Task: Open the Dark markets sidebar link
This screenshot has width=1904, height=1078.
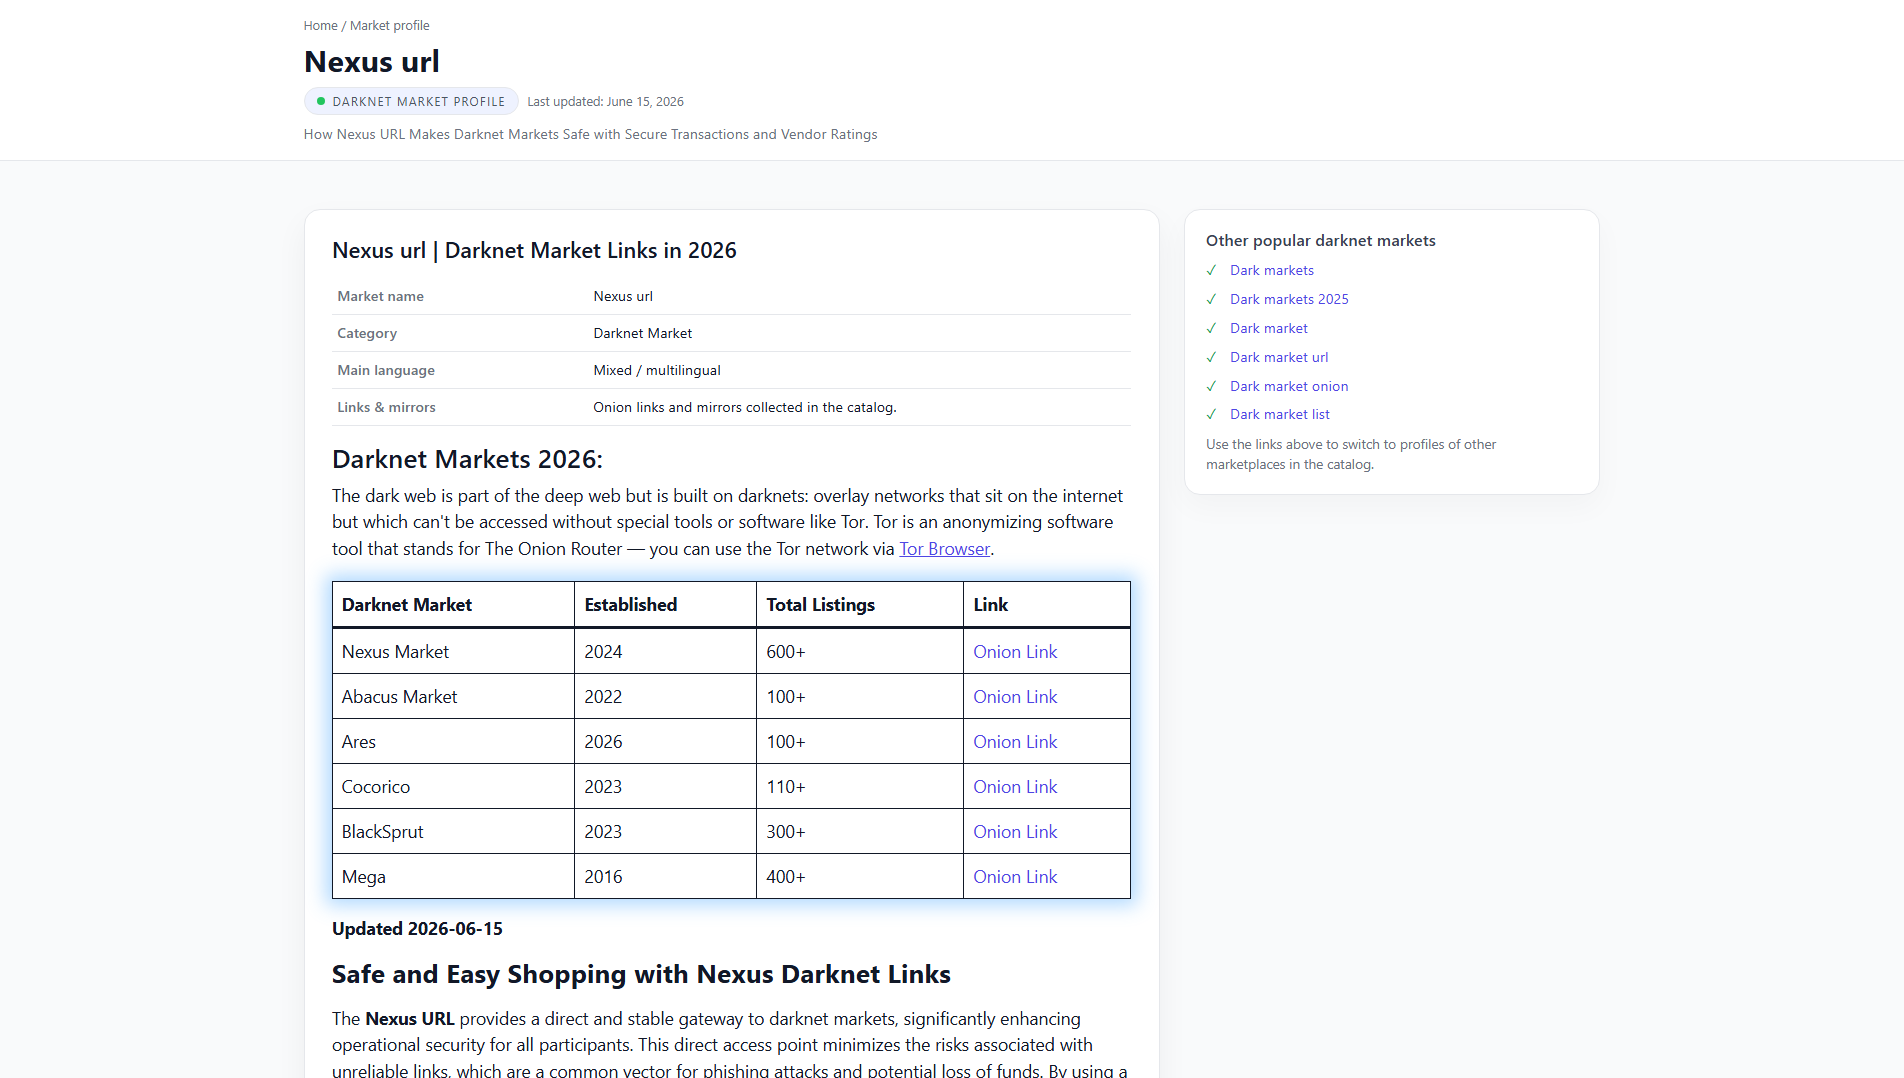Action: click(1272, 271)
